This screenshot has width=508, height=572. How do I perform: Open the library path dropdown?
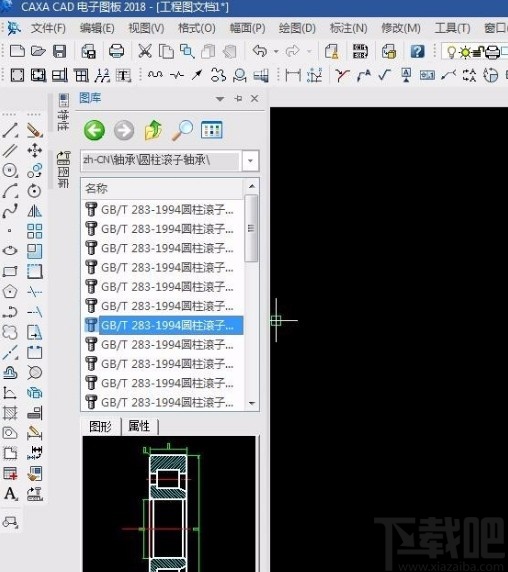click(x=250, y=161)
